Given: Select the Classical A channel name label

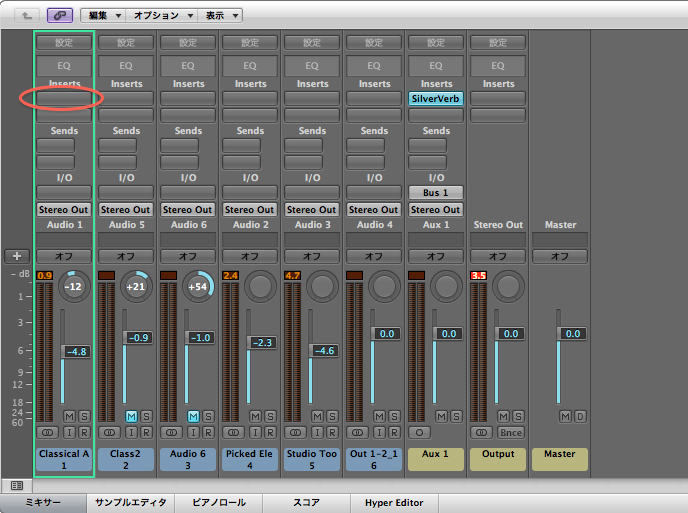Looking at the screenshot, I should 64,459.
